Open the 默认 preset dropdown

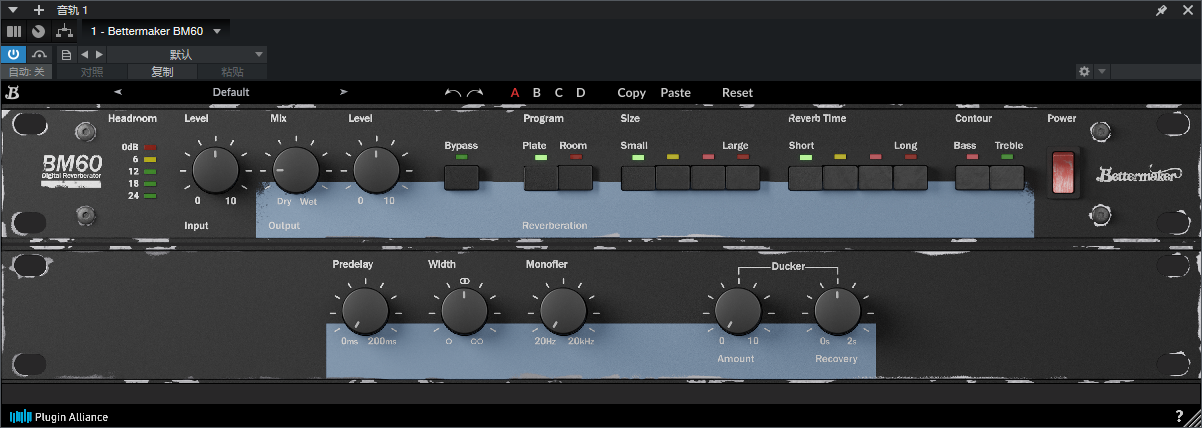point(187,54)
